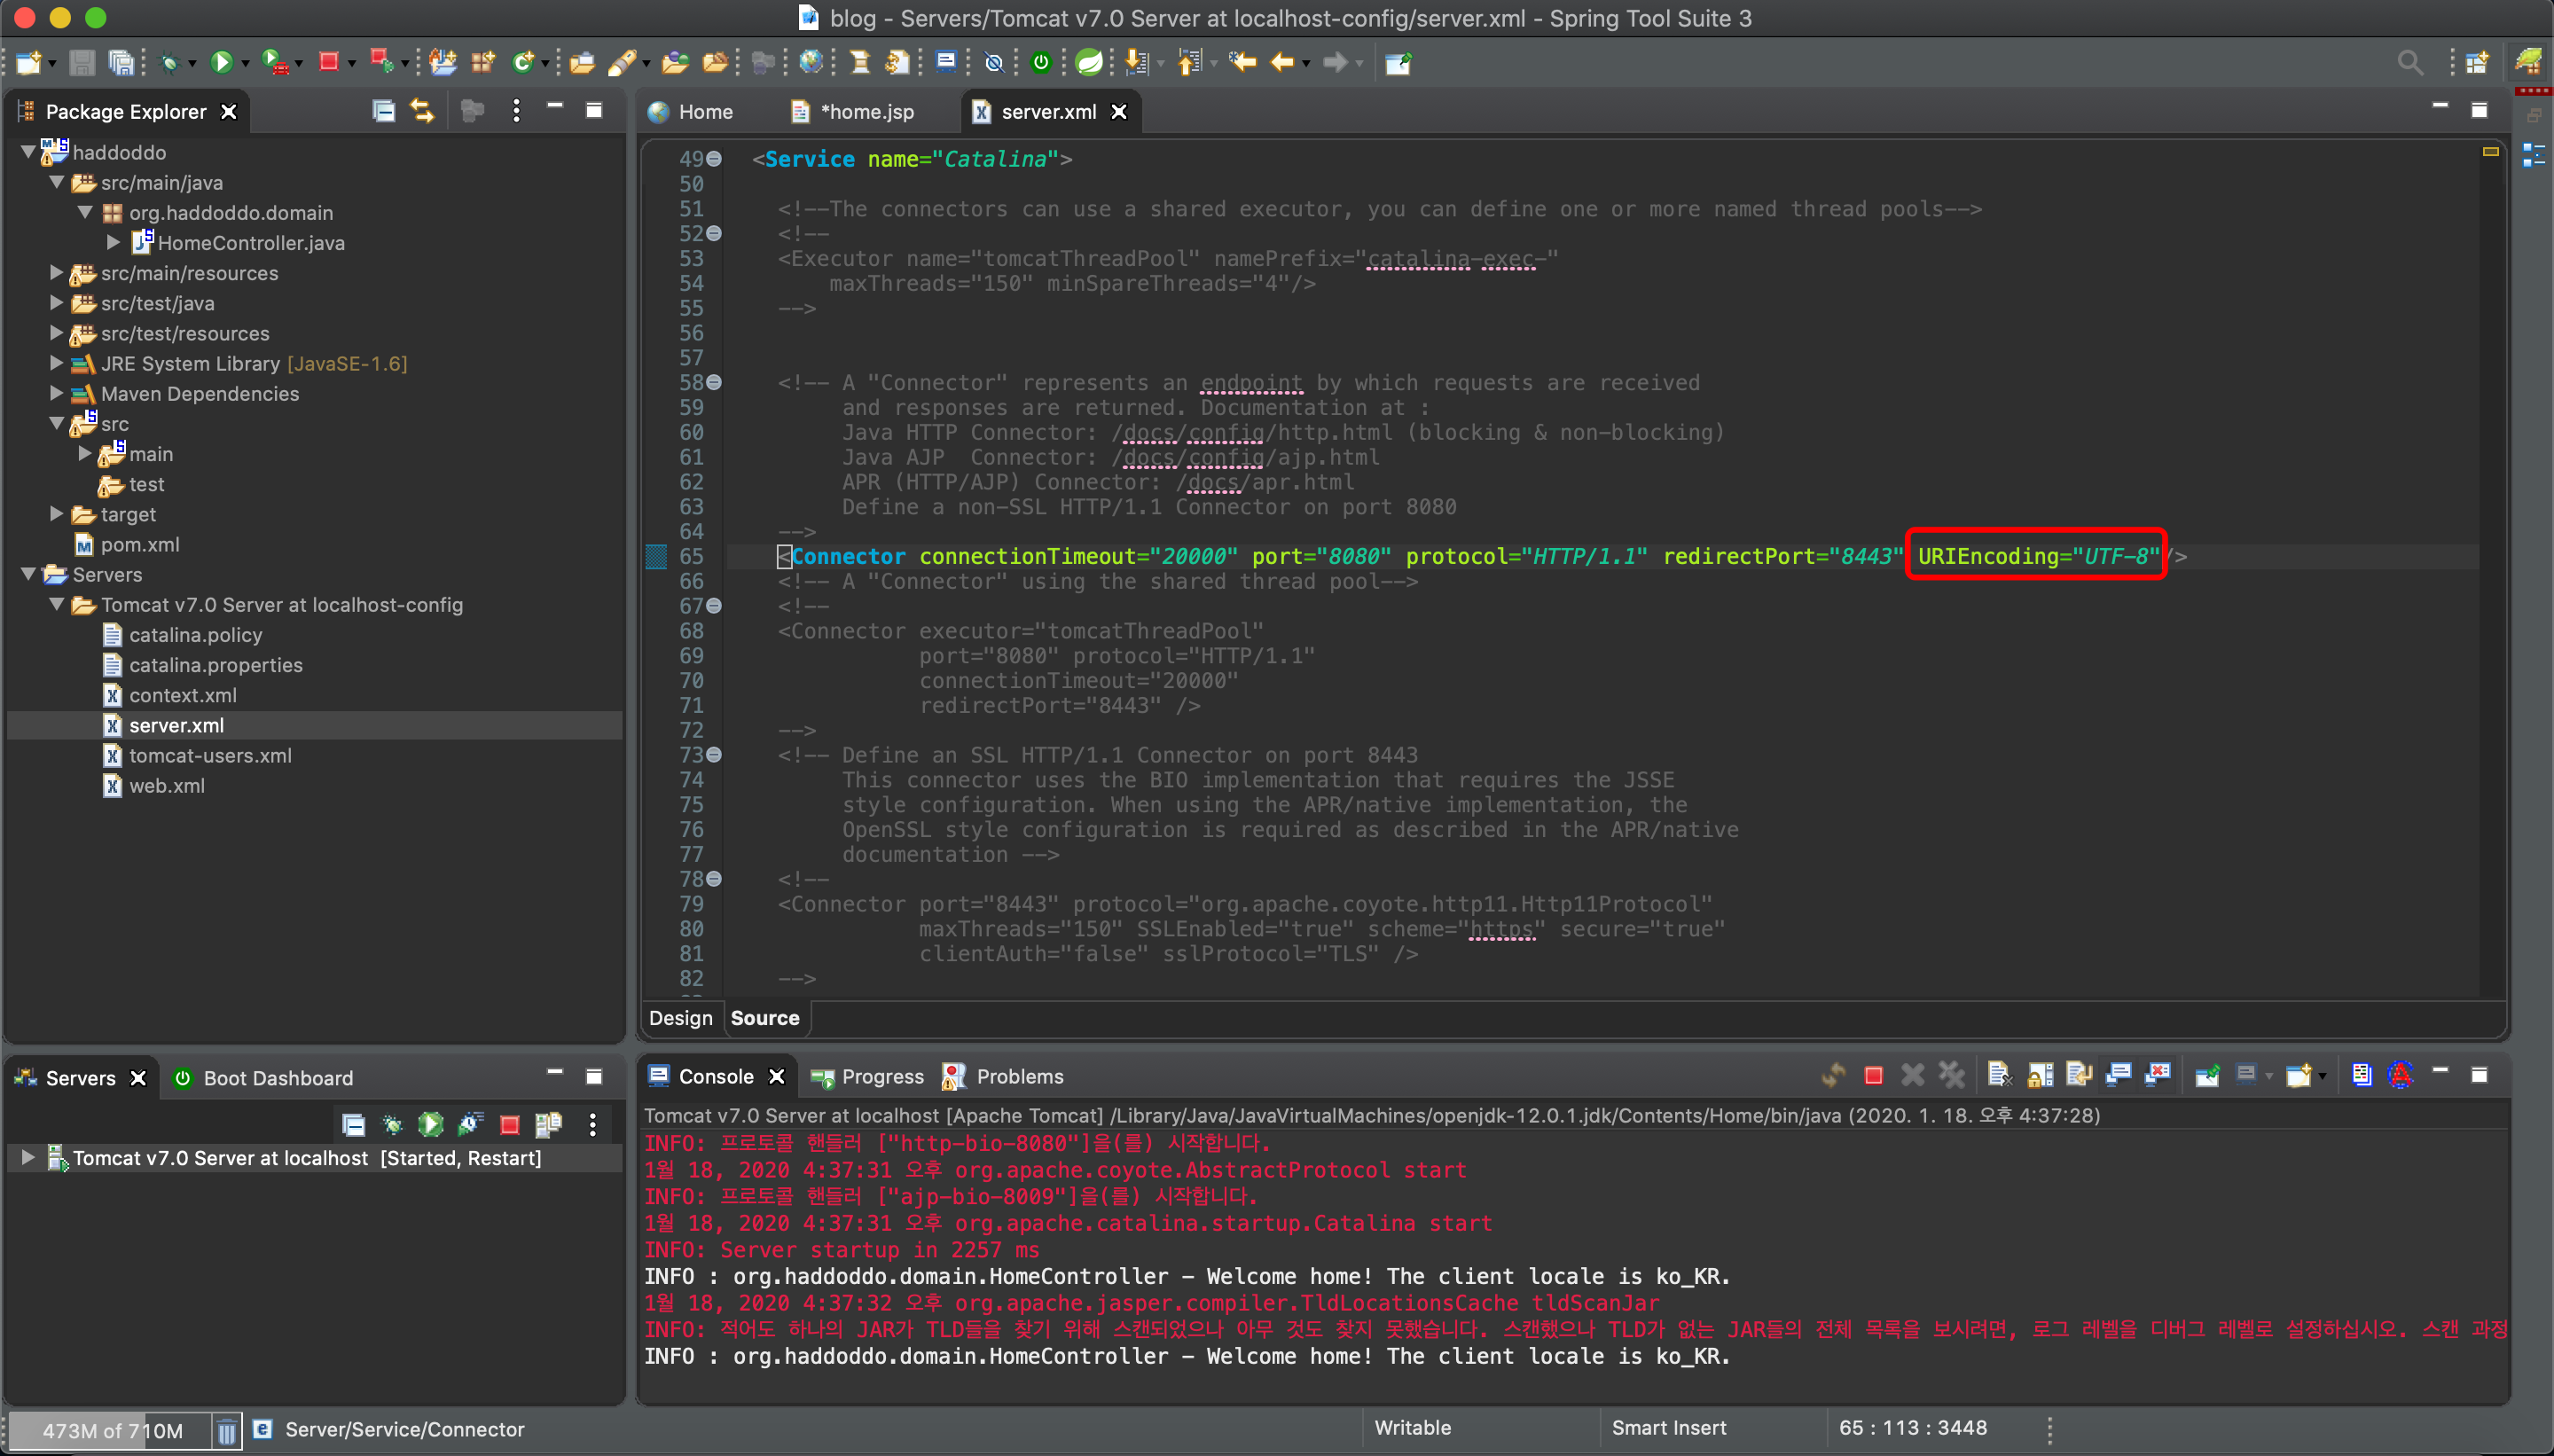Switch to the *home.jsp editor tab
This screenshot has width=2554, height=1456.
click(x=866, y=112)
